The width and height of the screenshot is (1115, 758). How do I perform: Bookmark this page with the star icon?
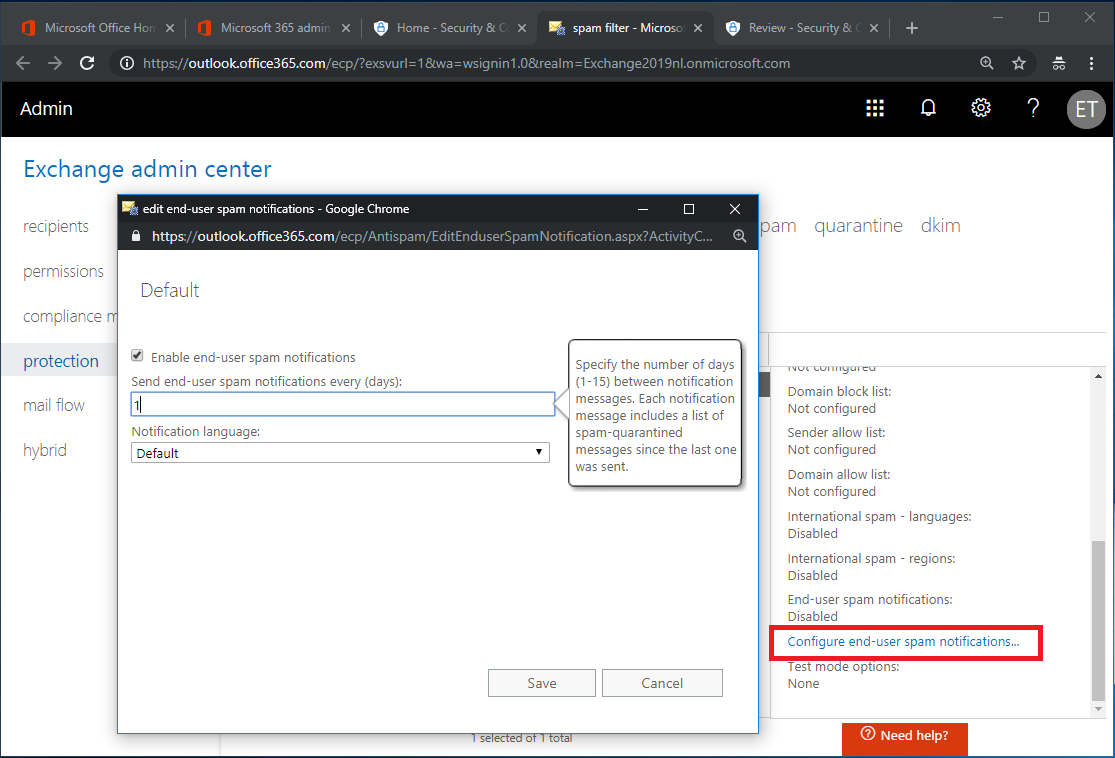click(x=1019, y=63)
